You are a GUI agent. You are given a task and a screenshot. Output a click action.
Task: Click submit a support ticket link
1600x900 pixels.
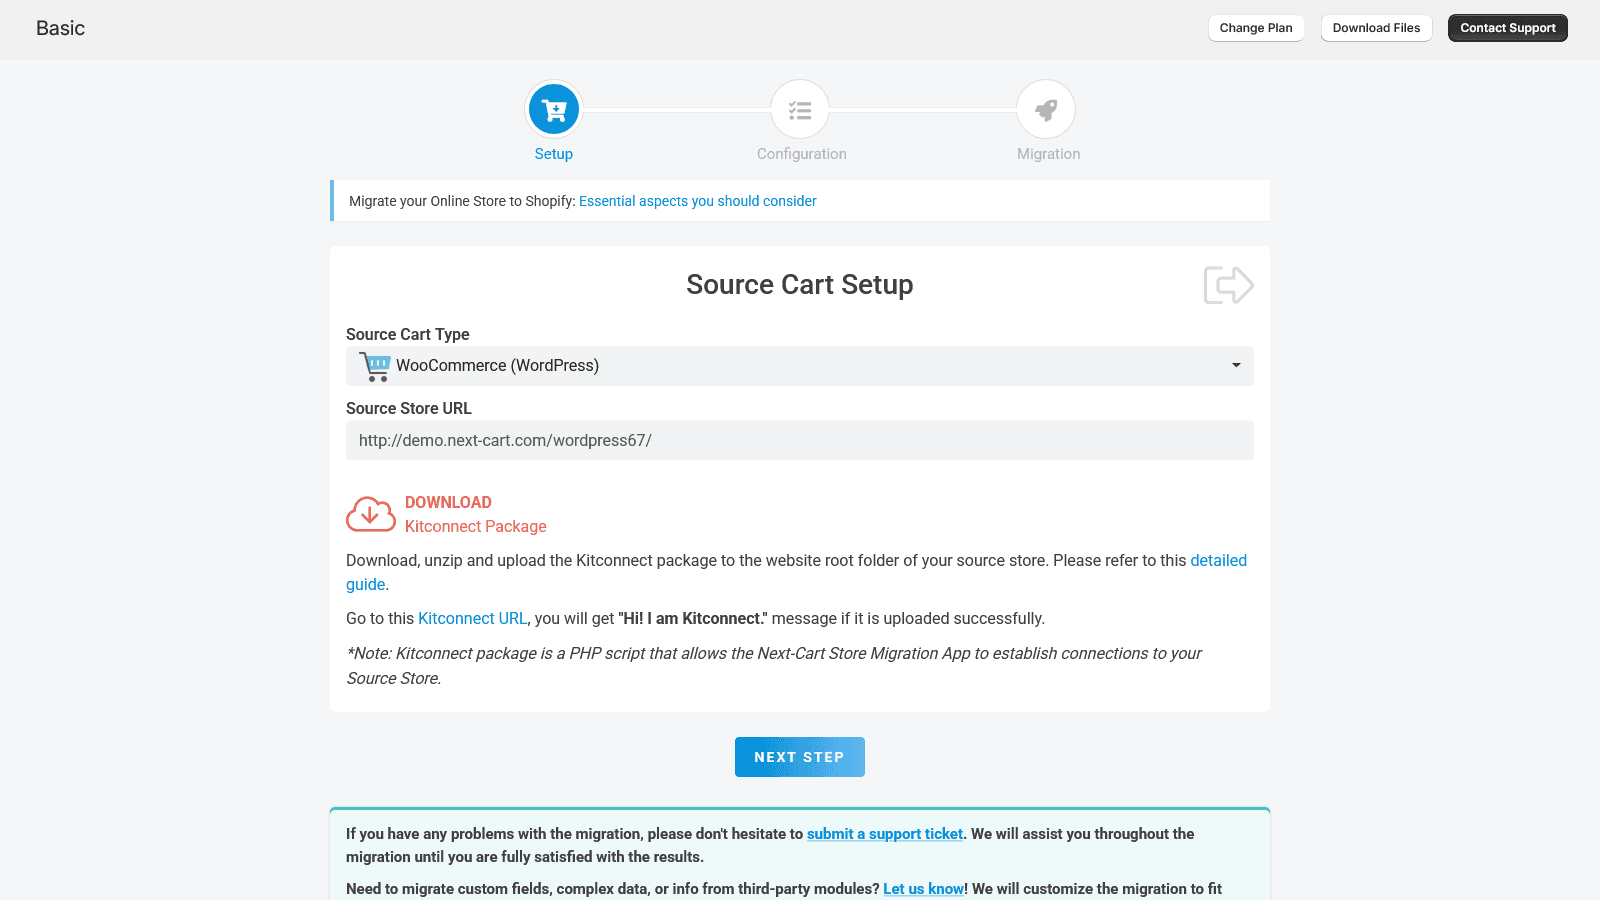pyautogui.click(x=884, y=833)
